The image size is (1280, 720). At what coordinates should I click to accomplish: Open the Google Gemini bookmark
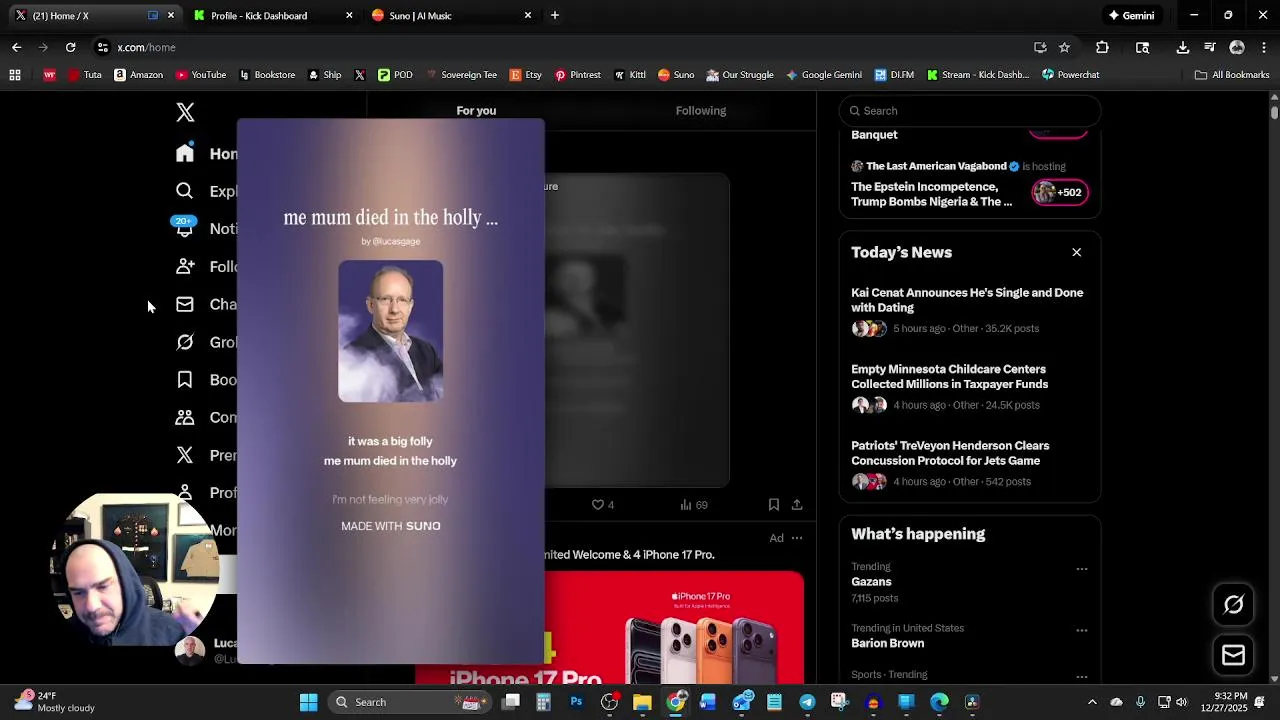pyautogui.click(x=824, y=74)
